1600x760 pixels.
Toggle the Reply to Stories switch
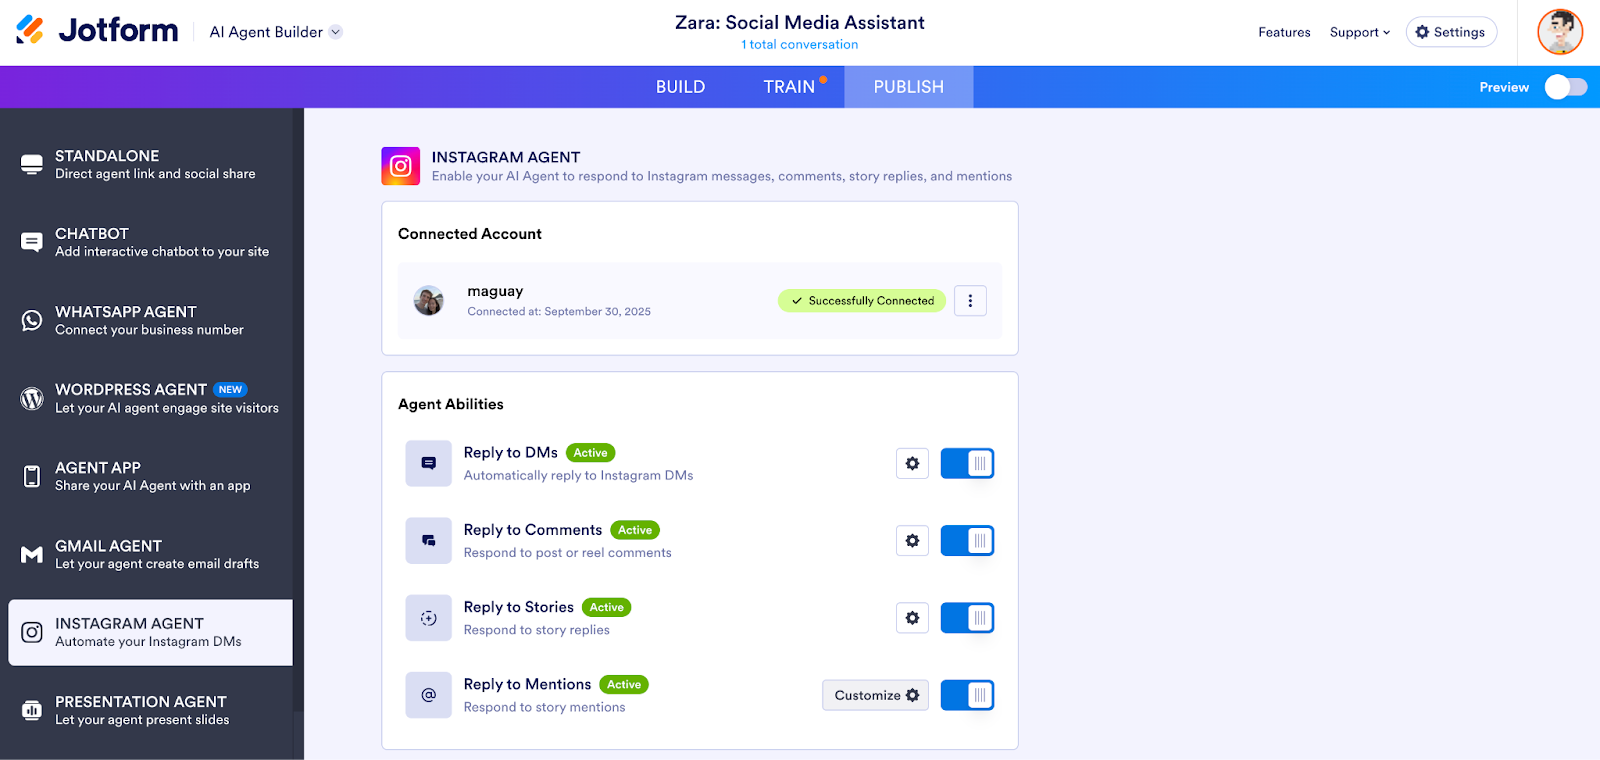(967, 618)
